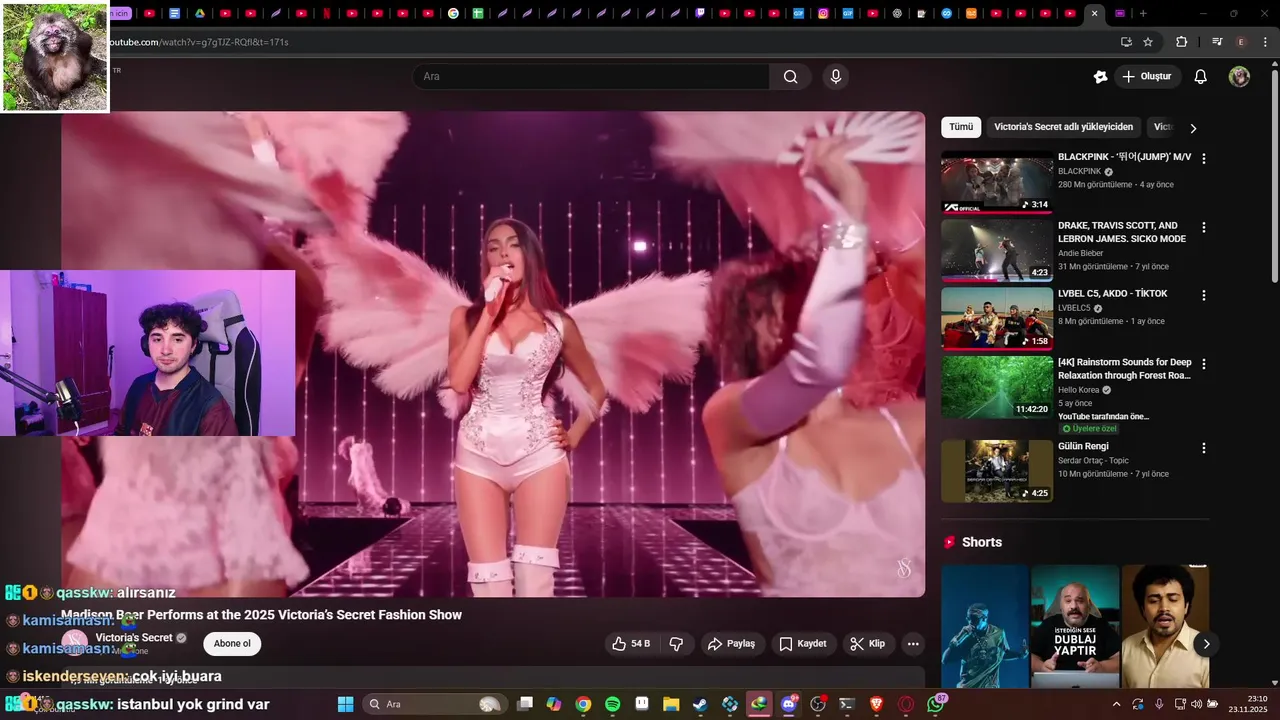Open File Explorer from the taskbar

click(x=671, y=704)
